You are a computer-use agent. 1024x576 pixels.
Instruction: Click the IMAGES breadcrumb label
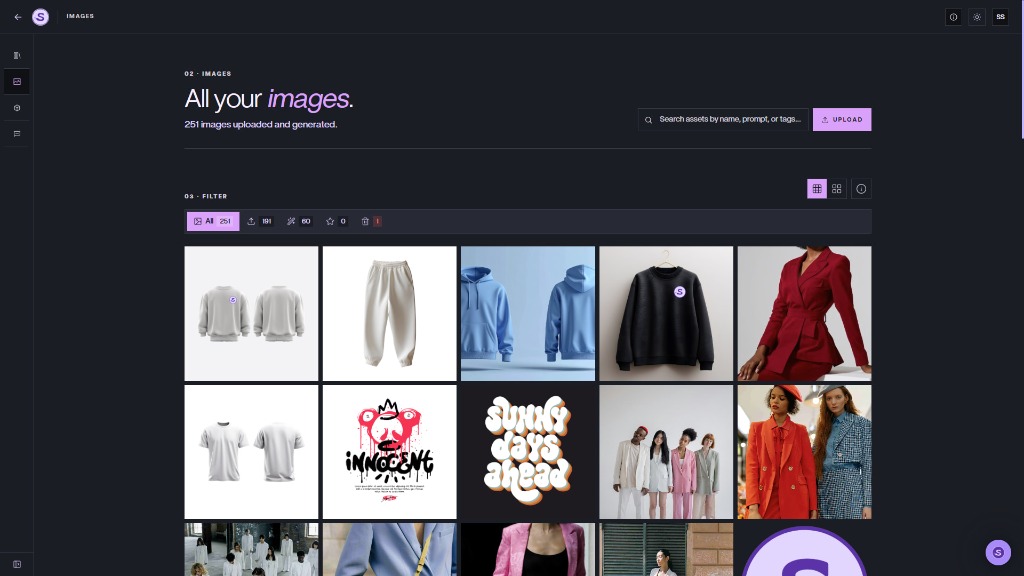point(80,16)
